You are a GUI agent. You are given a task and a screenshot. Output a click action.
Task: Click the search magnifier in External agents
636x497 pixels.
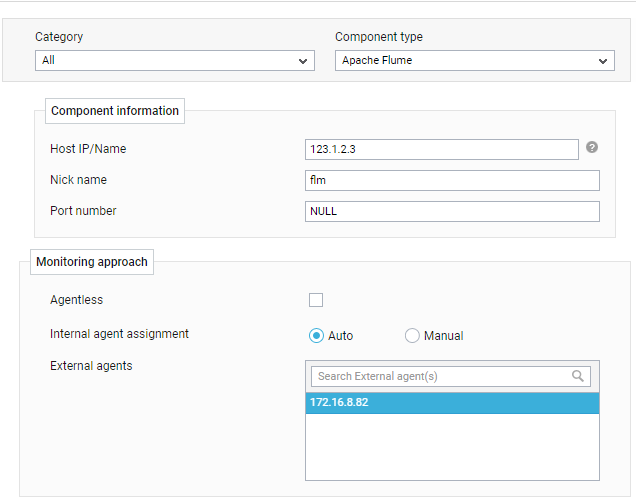coord(578,376)
